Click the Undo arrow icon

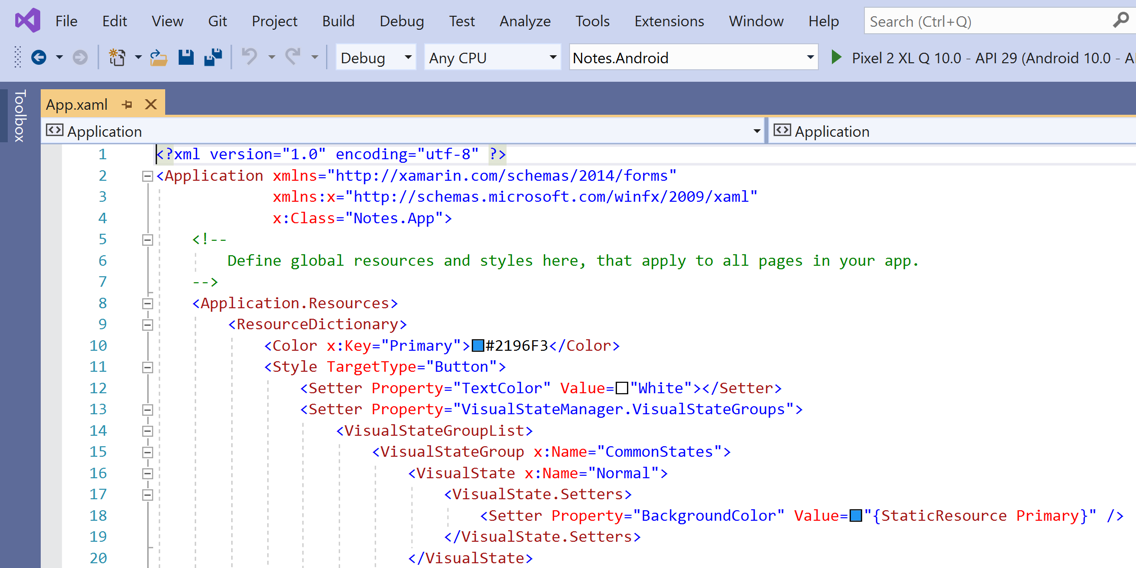[249, 58]
